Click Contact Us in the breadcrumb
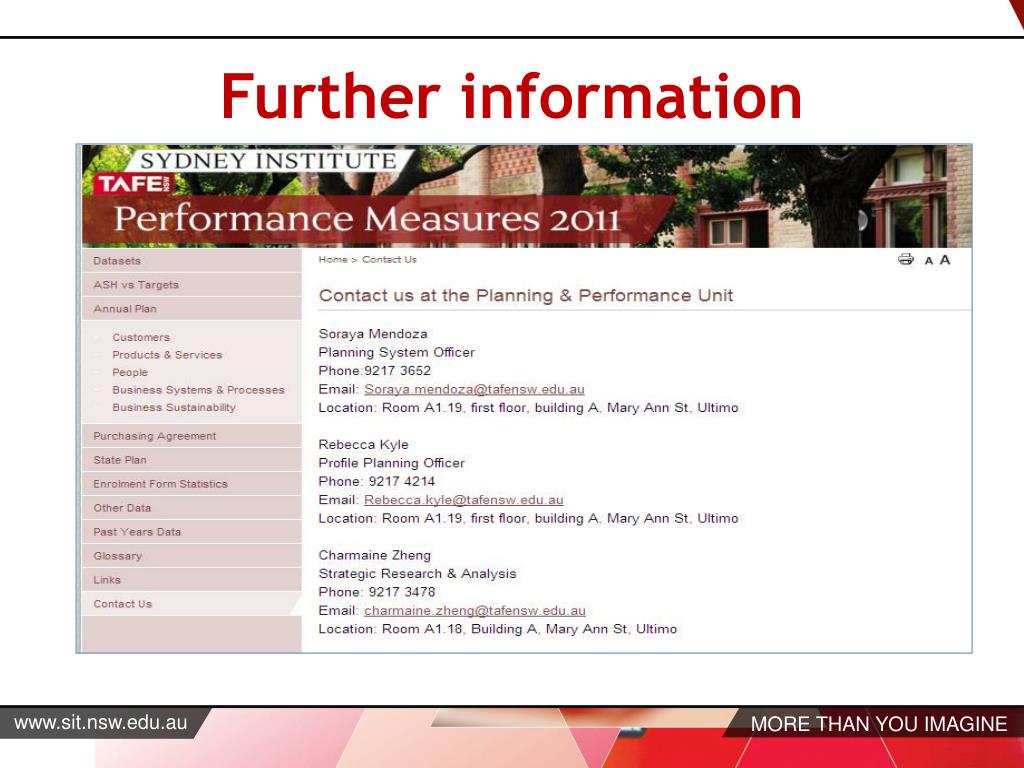Viewport: 1024px width, 768px height. 389,259
